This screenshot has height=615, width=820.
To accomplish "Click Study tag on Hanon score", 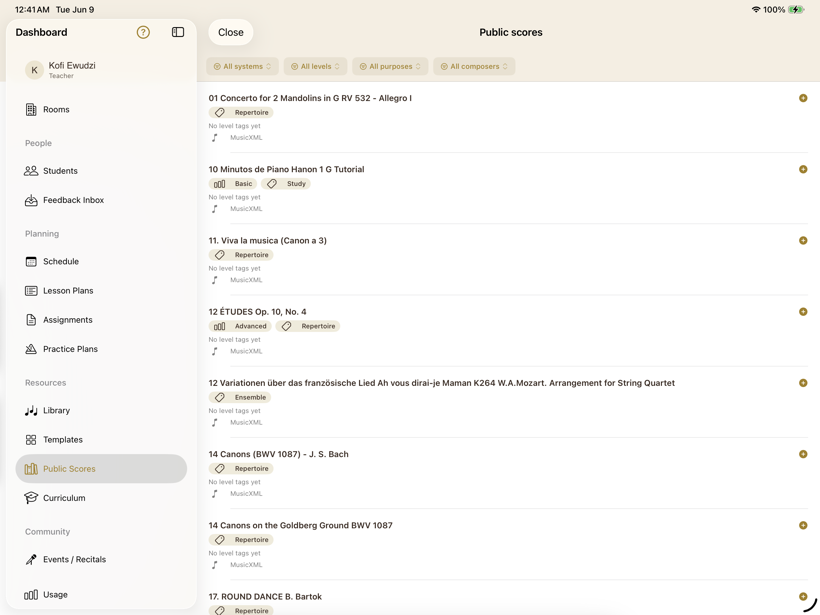I will (286, 184).
